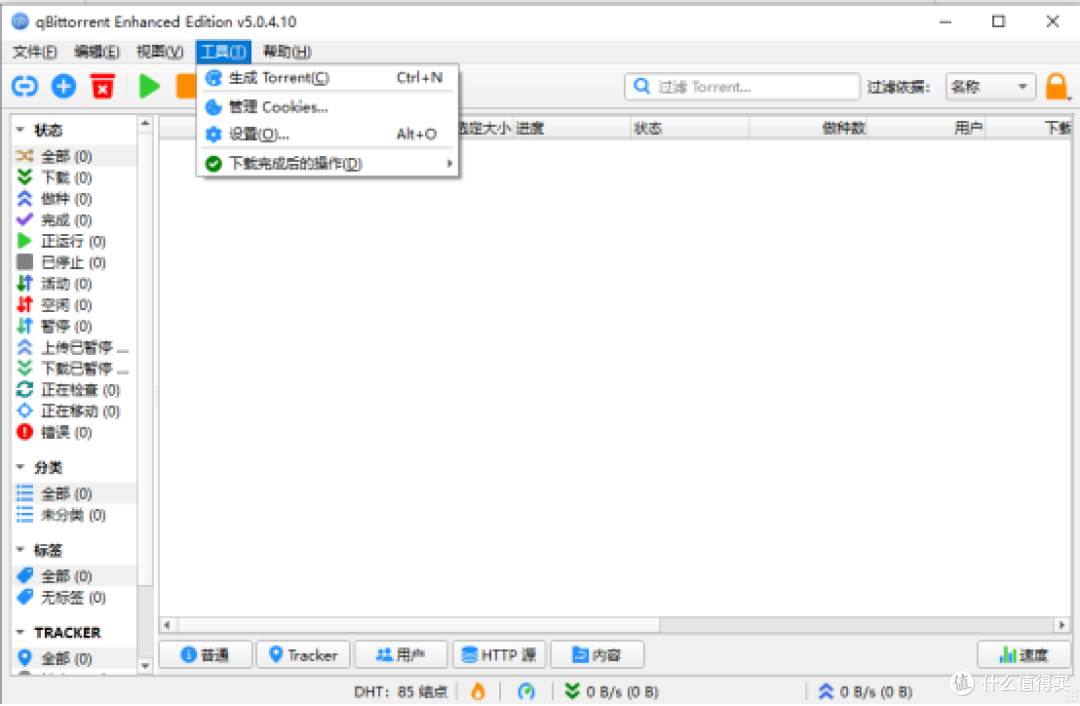Click the horizontal scrollbar left arrow
This screenshot has width=1080, height=706.
[x=167, y=625]
